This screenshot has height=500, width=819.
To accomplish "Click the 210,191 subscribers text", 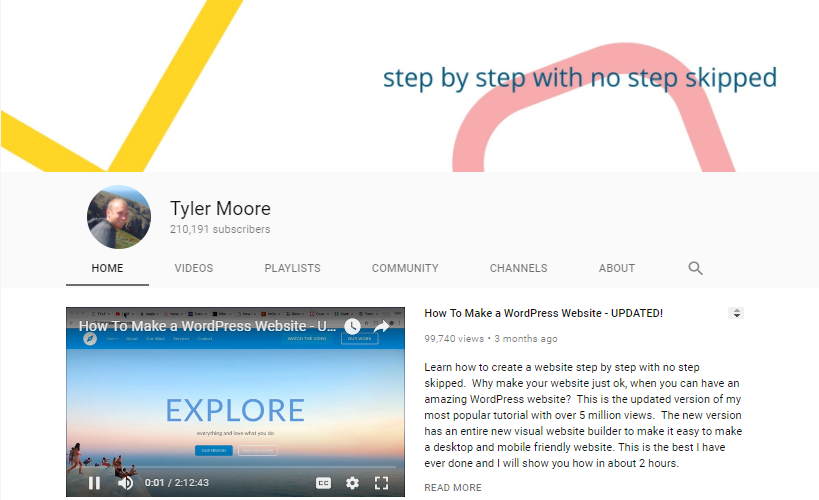I will coord(220,229).
